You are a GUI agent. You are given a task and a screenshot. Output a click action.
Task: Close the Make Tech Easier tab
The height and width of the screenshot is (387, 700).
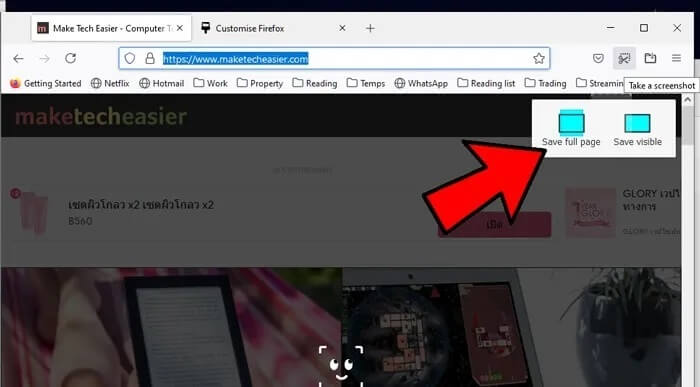pyautogui.click(x=179, y=28)
